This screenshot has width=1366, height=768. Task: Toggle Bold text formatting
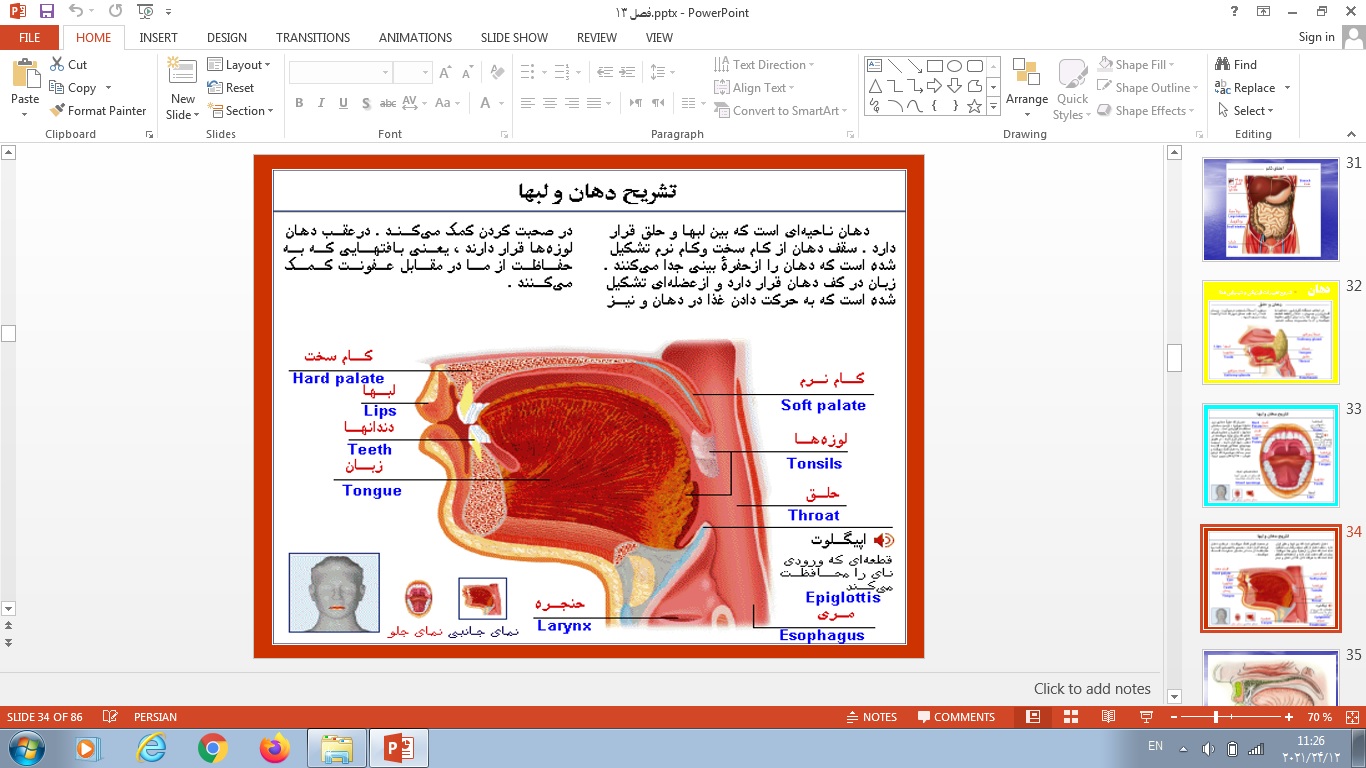tap(299, 103)
